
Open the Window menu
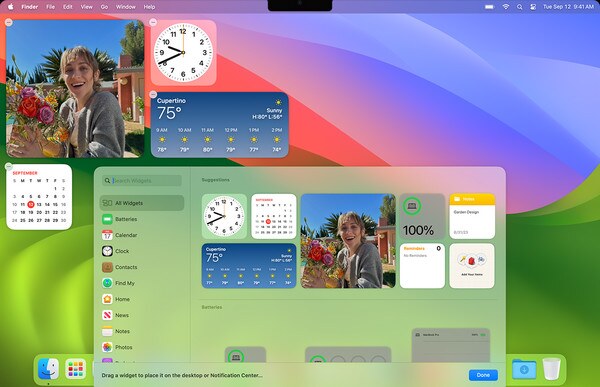[x=126, y=7]
